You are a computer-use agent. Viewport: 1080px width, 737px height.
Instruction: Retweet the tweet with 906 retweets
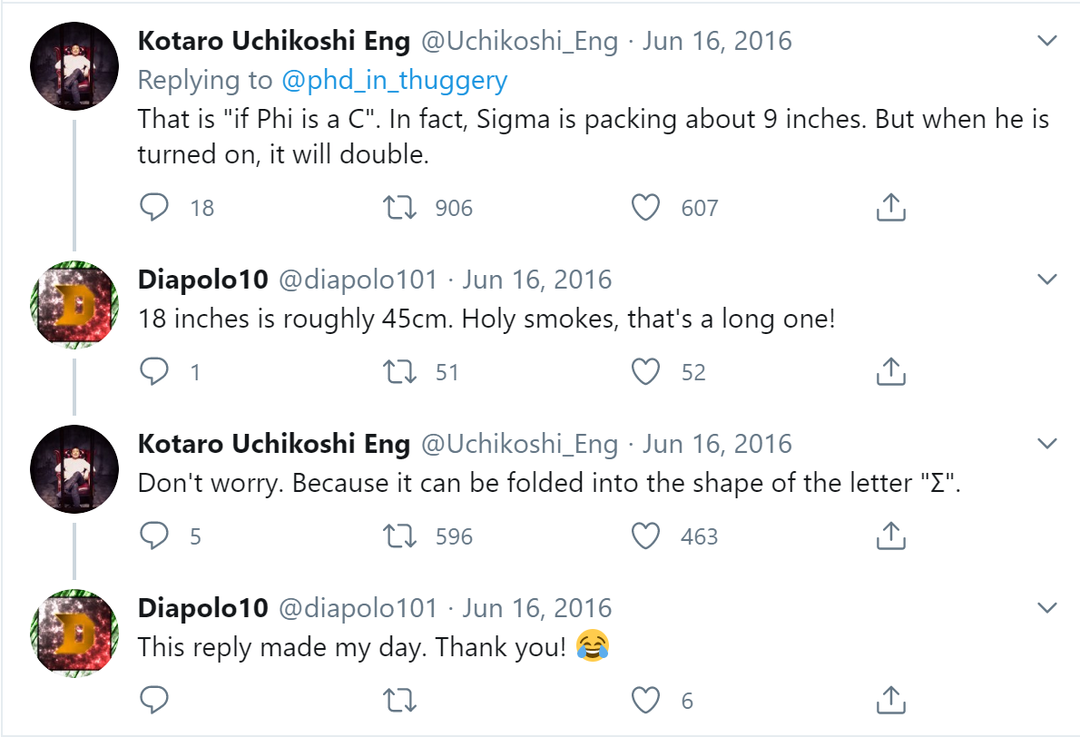click(400, 207)
